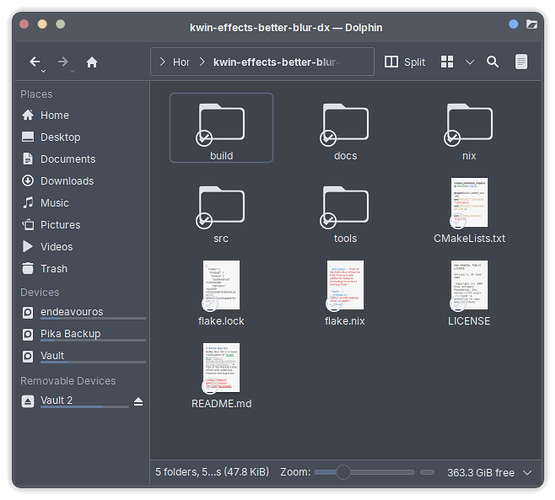Image resolution: width=555 pixels, height=500 pixels.
Task: Select the CMakeLists.txt file thumbnail
Action: 469,203
